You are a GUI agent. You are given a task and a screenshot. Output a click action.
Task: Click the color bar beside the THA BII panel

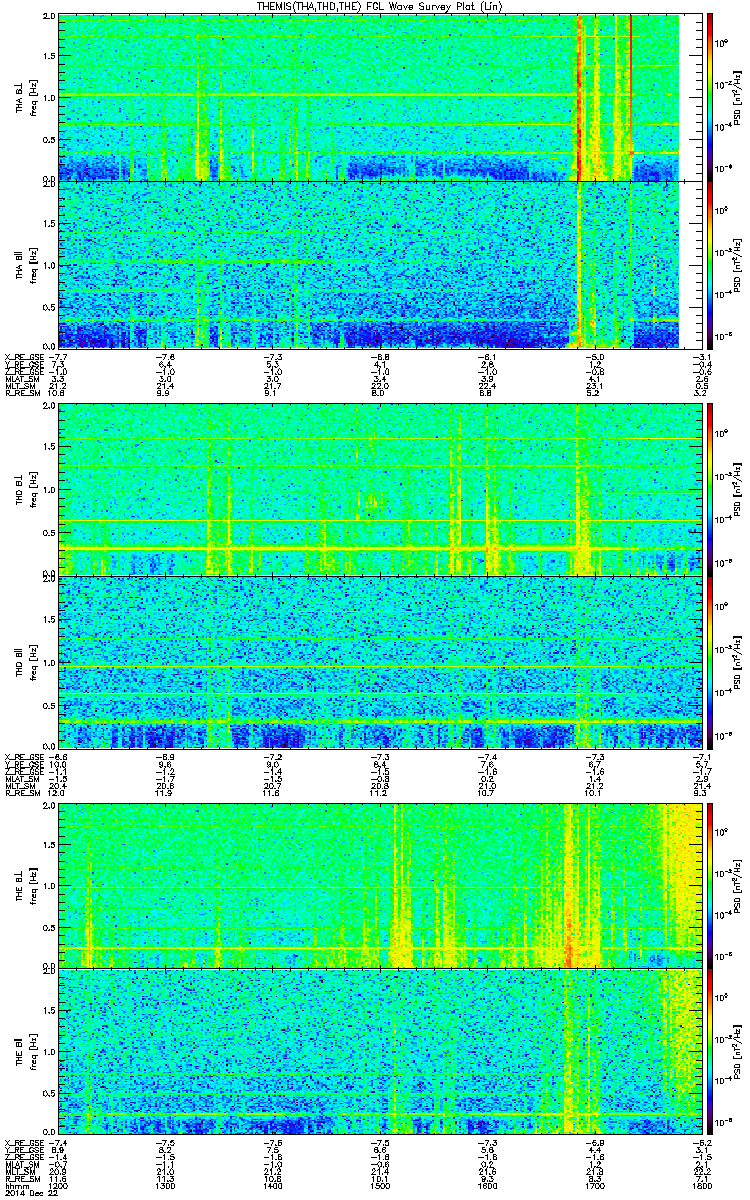tap(710, 264)
